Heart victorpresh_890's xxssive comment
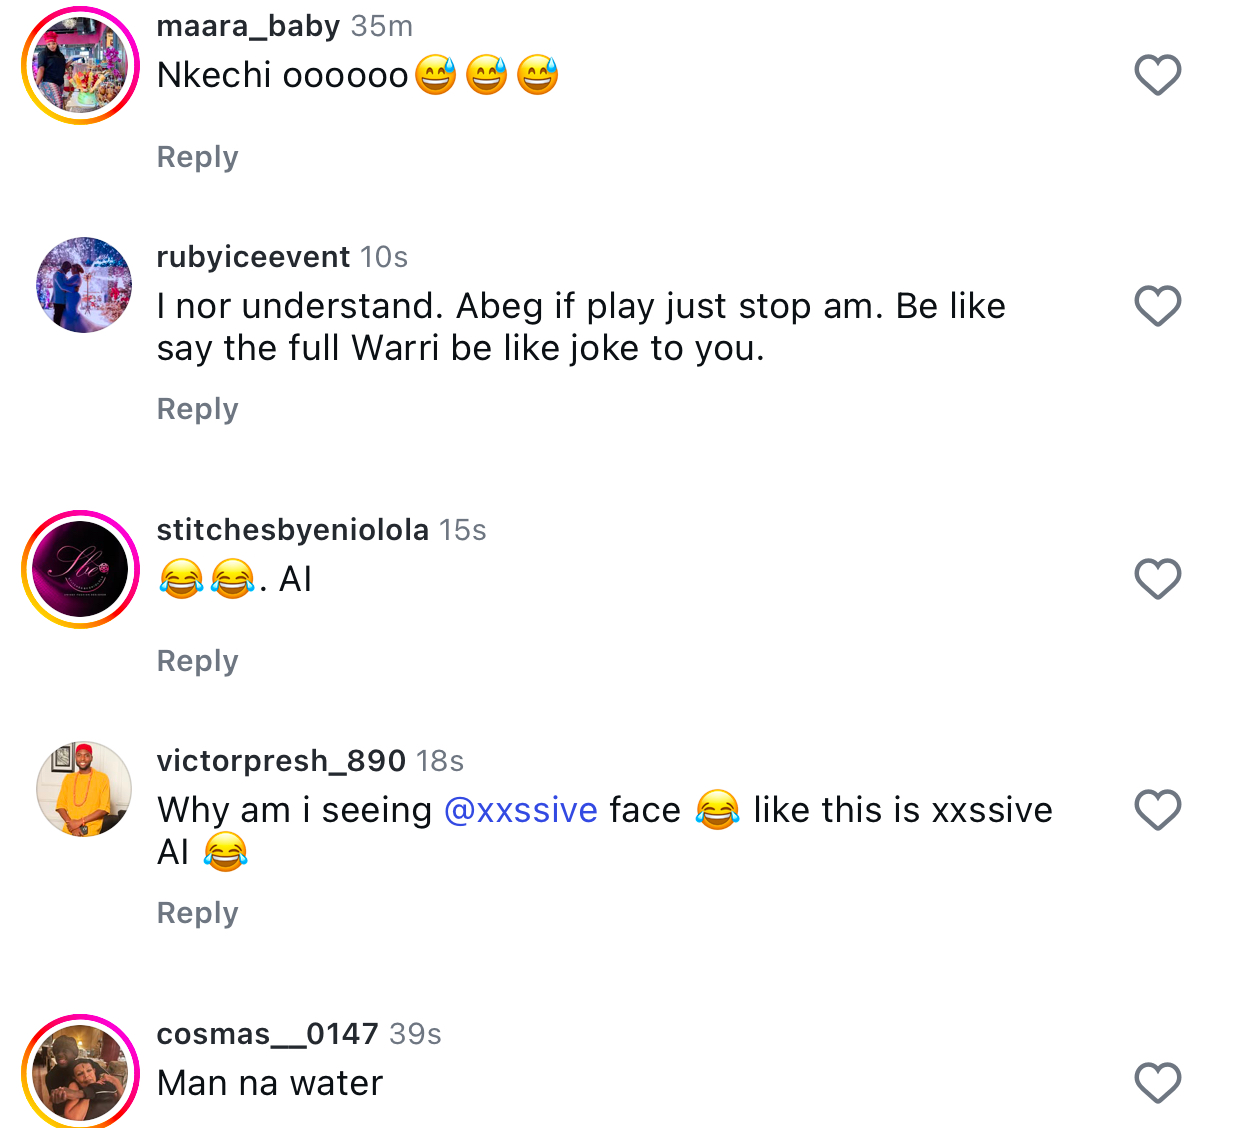Viewport: 1242px width, 1128px height. (x=1158, y=810)
